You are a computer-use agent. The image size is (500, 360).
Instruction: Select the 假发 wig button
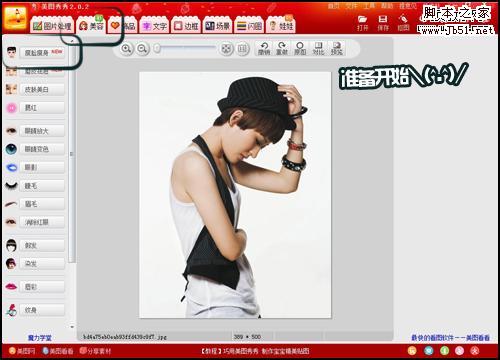tap(42, 245)
